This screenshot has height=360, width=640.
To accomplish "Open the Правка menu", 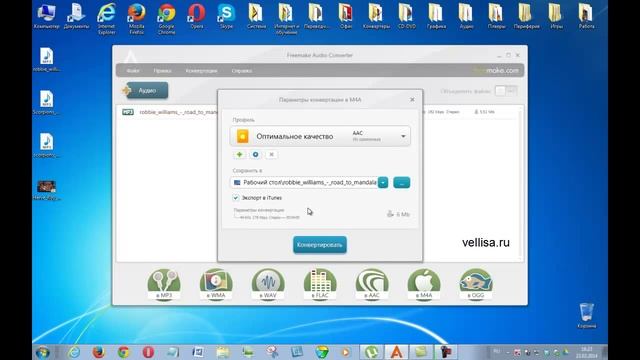I will 162,71.
